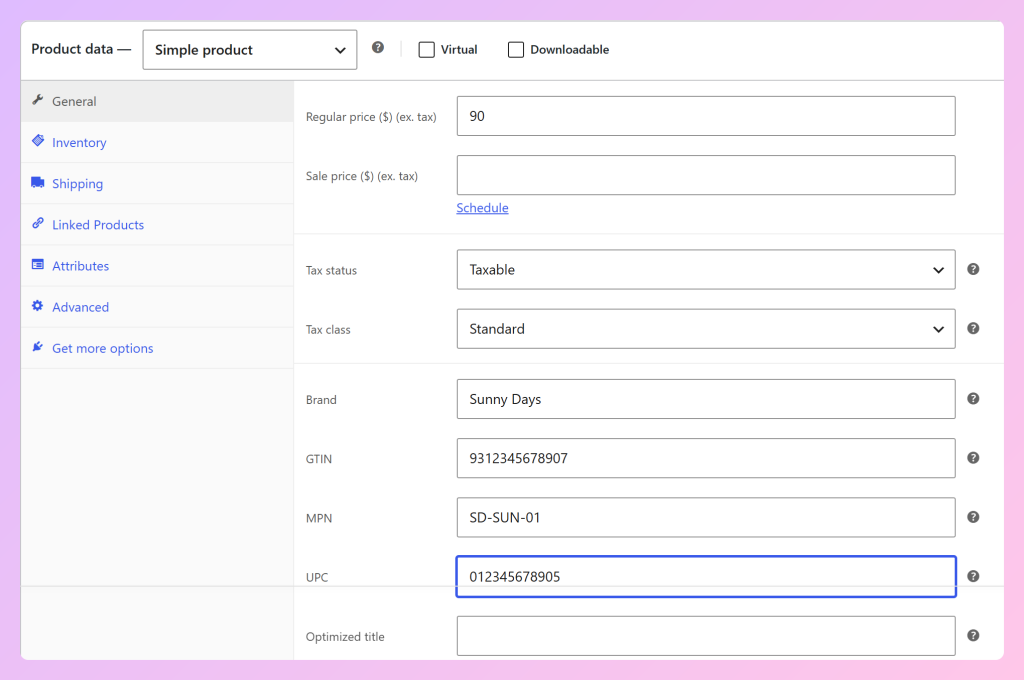This screenshot has height=680, width=1024.
Task: Click the Brand label text
Action: pos(321,400)
